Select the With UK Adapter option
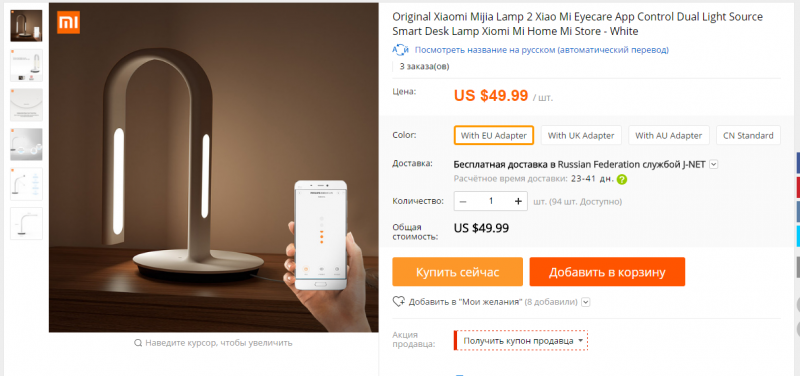 point(581,136)
